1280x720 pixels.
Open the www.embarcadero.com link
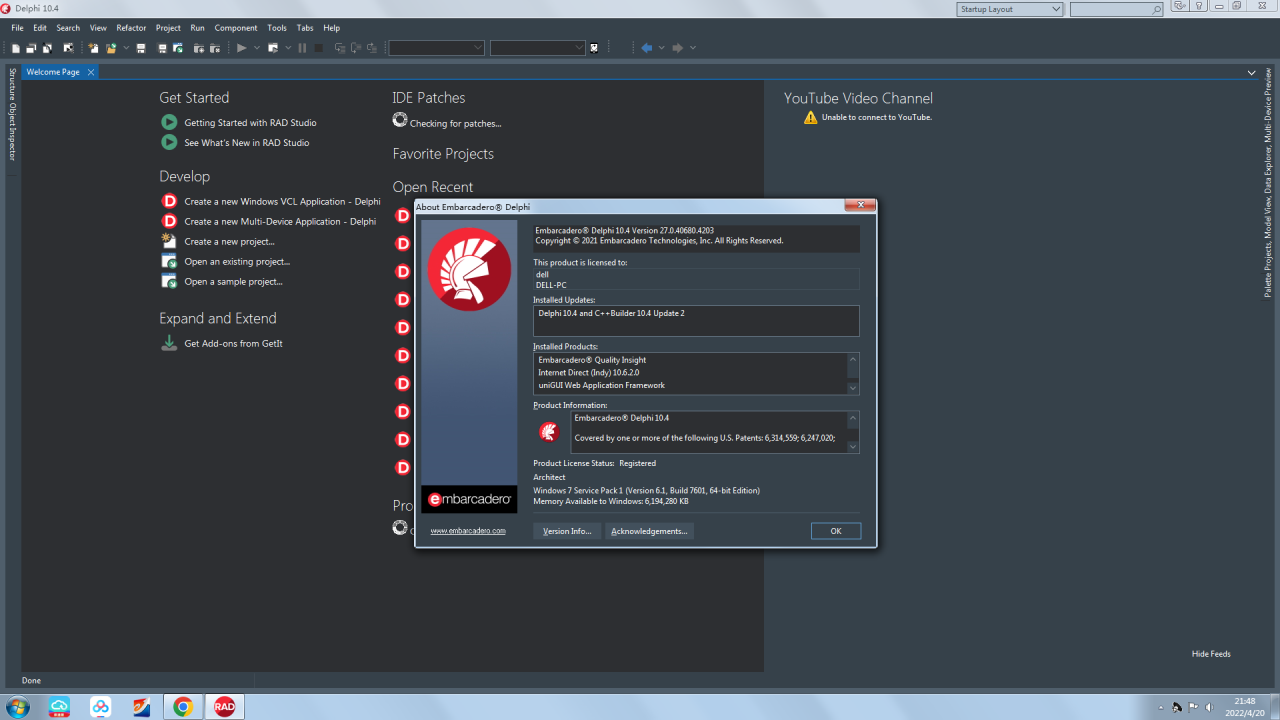click(468, 531)
